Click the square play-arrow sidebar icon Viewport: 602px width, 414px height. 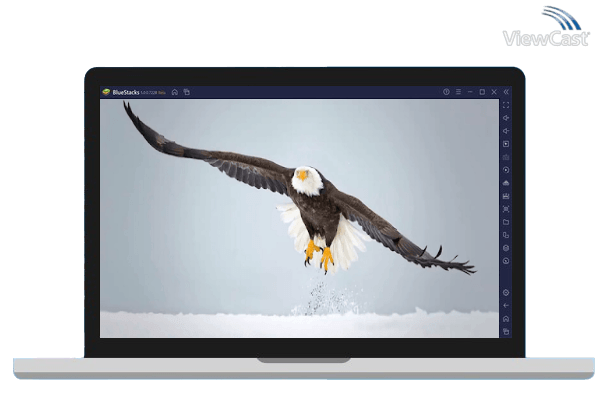pos(506,144)
